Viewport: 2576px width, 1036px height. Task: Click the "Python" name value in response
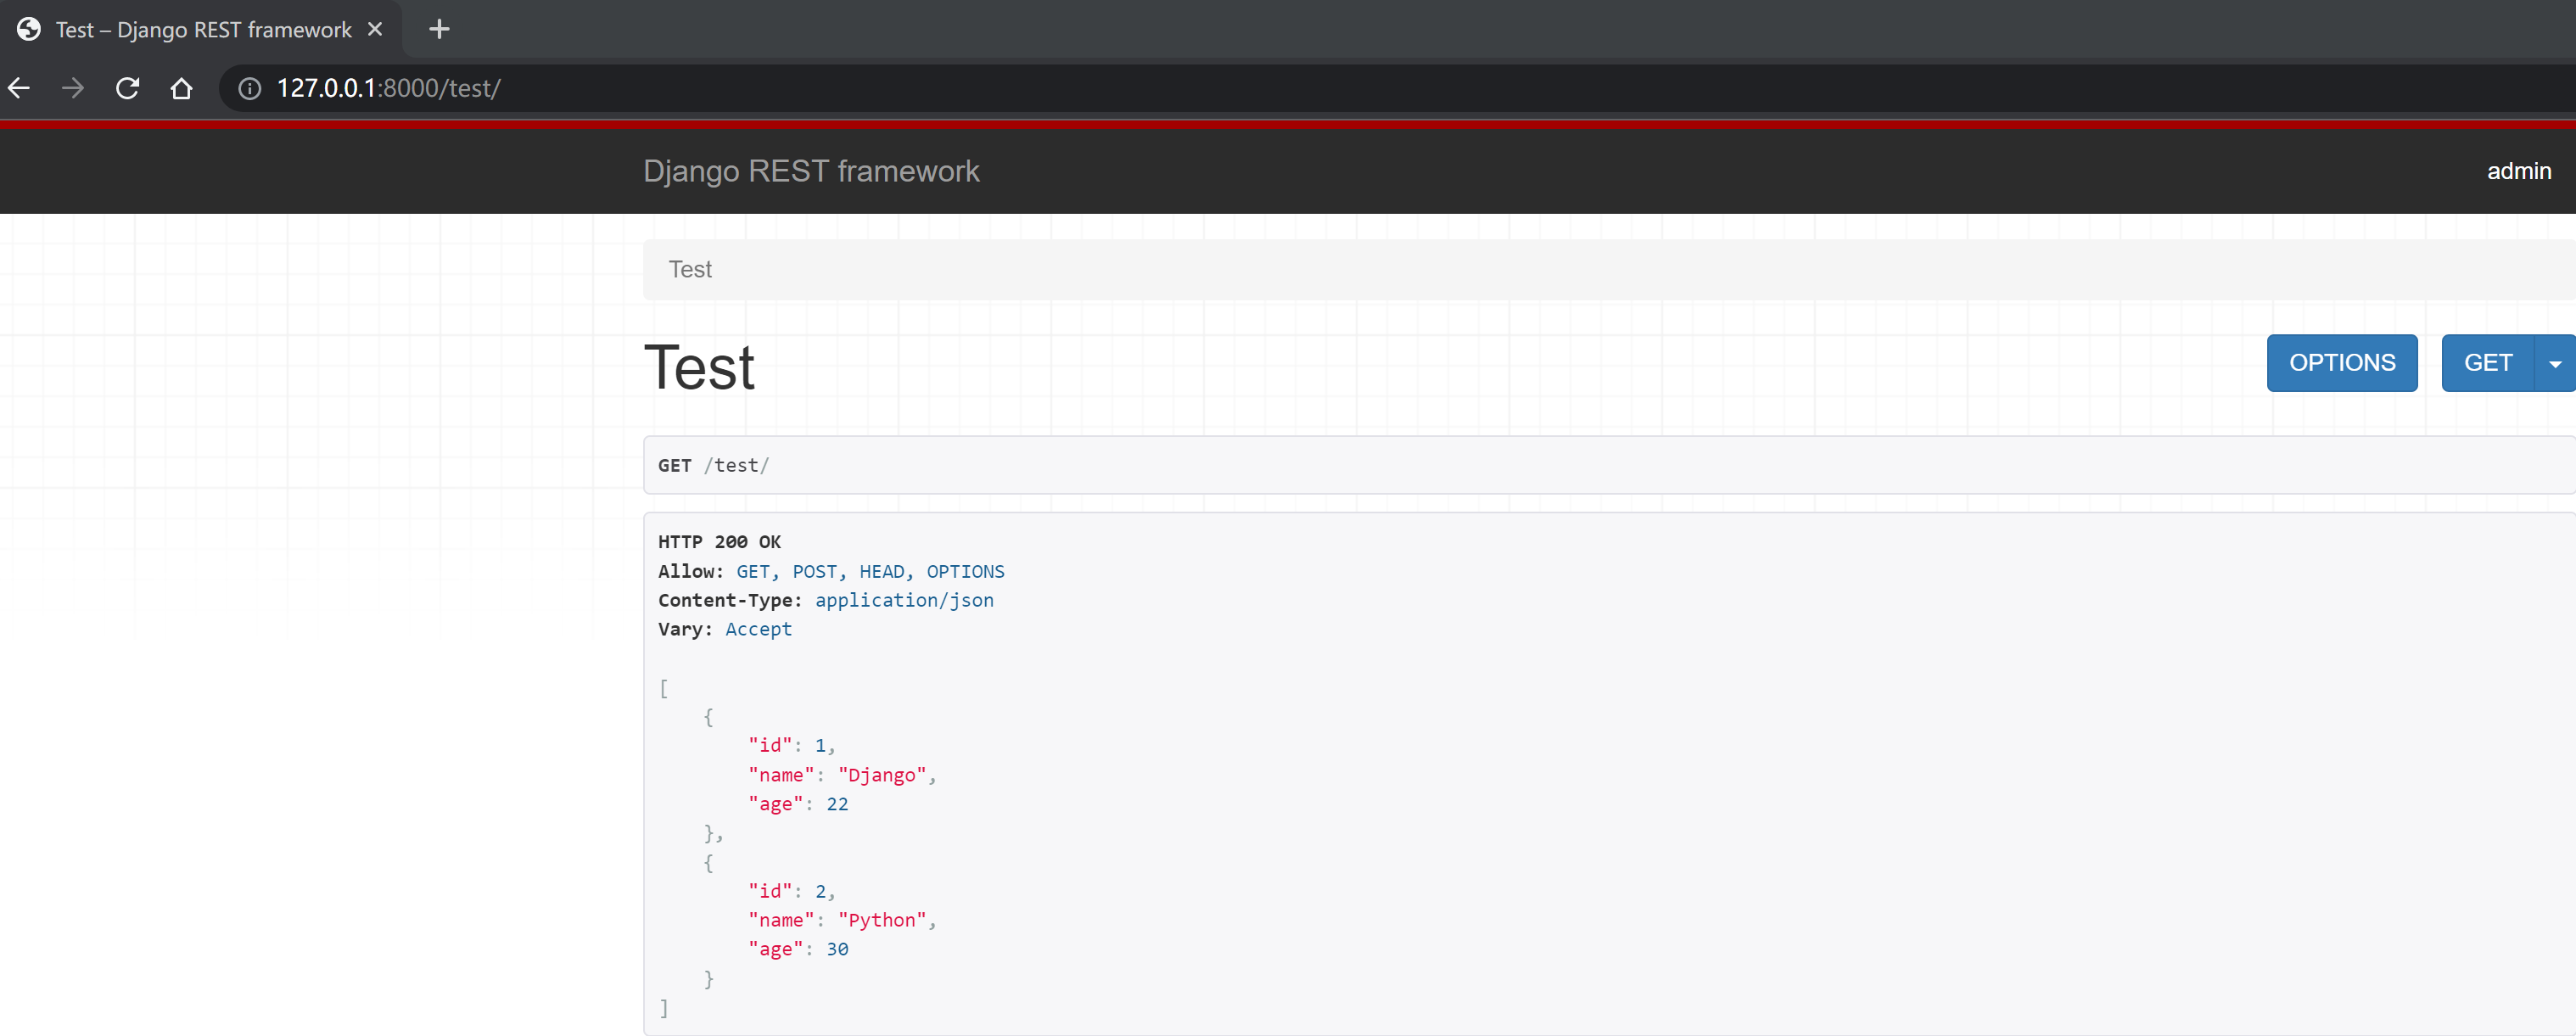pyautogui.click(x=881, y=920)
